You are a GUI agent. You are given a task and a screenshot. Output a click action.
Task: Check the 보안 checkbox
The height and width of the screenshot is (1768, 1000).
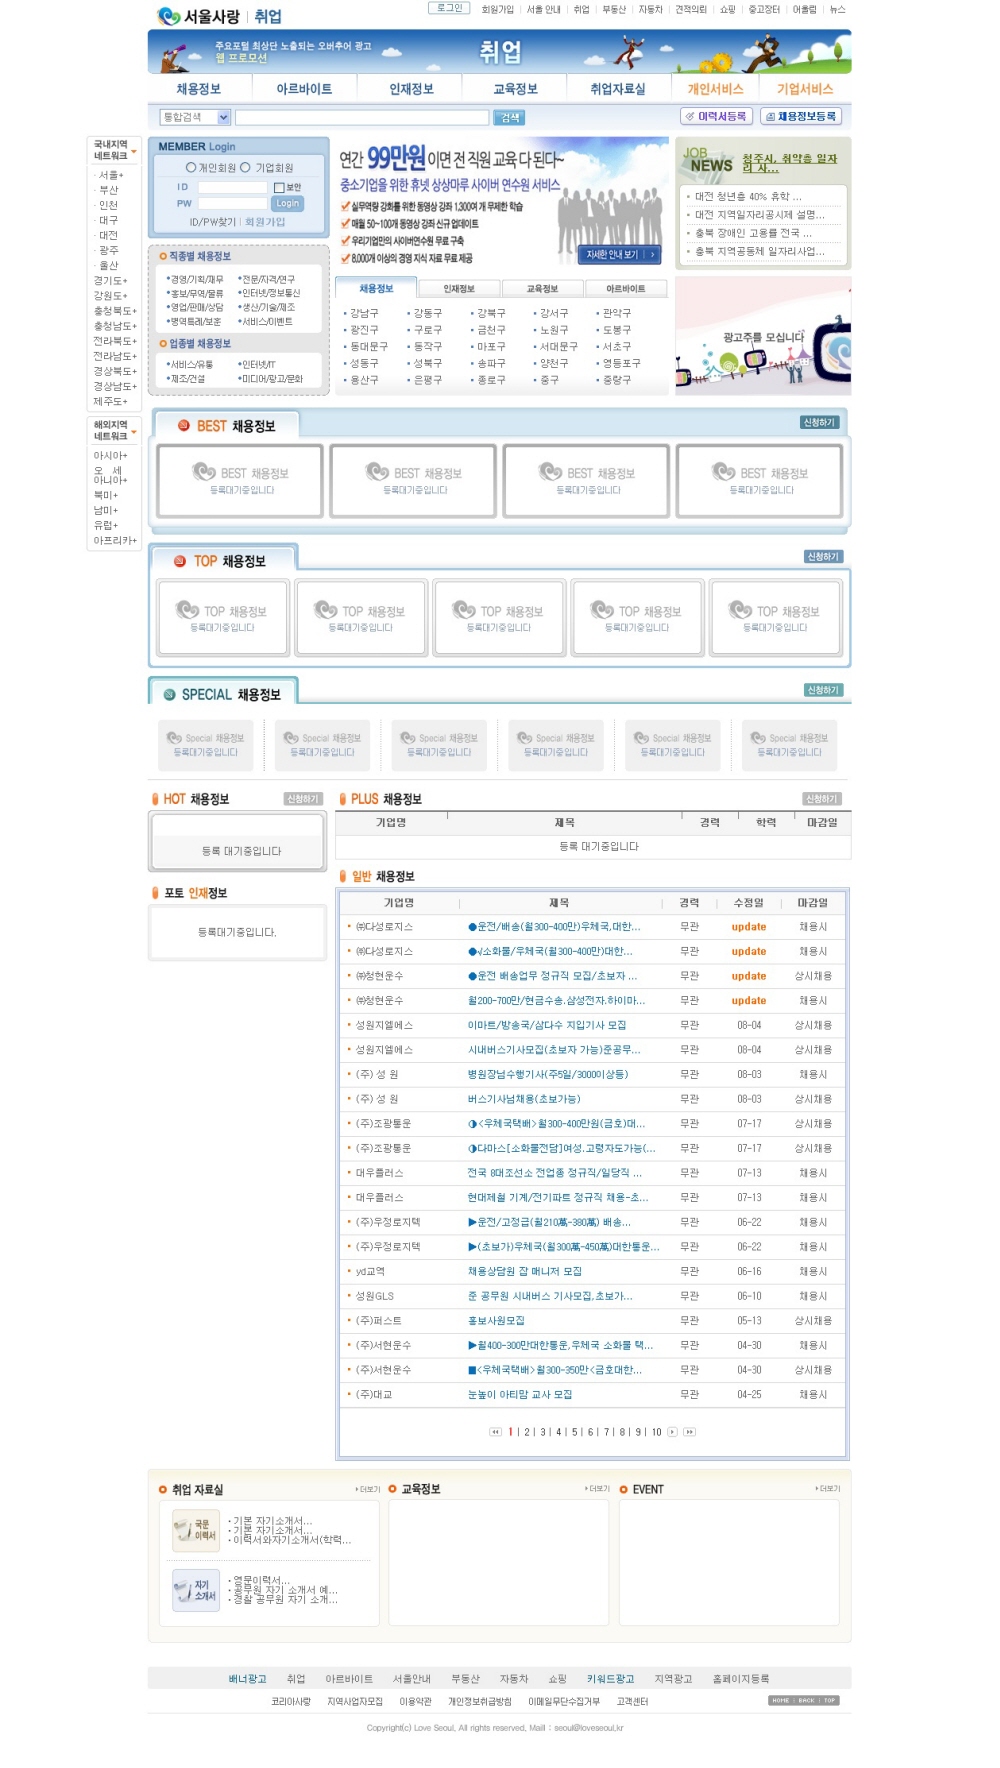click(x=279, y=188)
